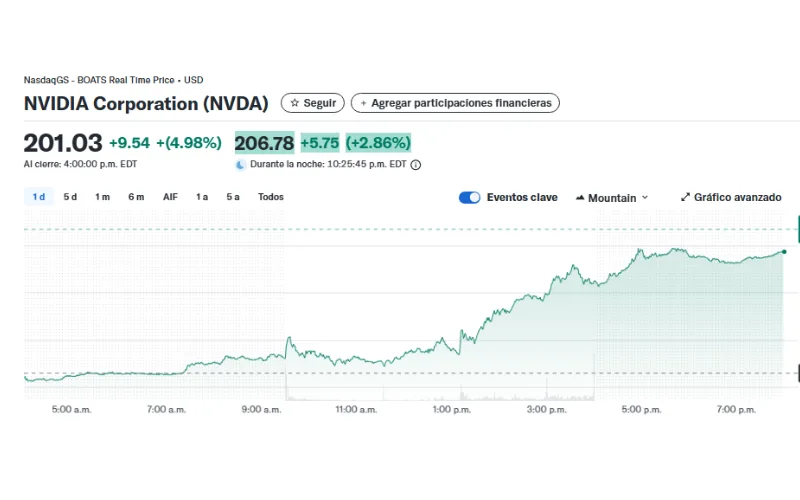Click the plus icon before Agregar participaciones
Viewport: 800px width, 500px height.
pos(362,103)
